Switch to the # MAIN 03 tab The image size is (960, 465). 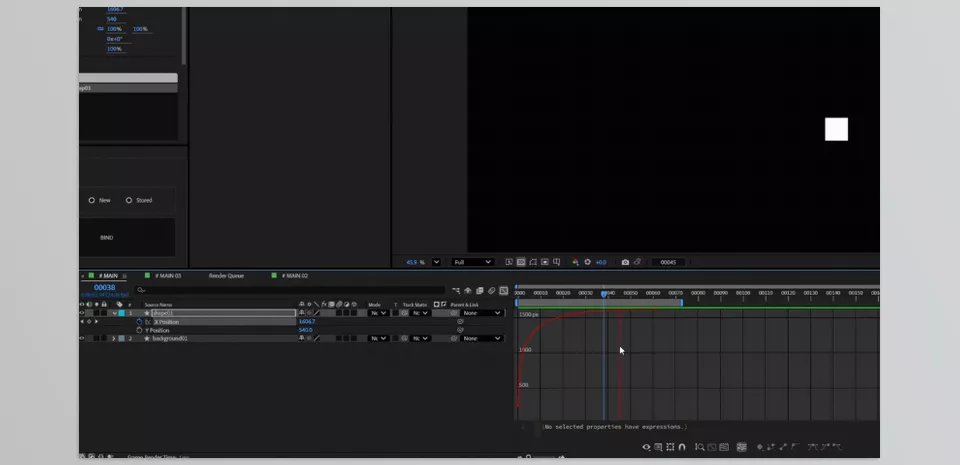(168, 276)
